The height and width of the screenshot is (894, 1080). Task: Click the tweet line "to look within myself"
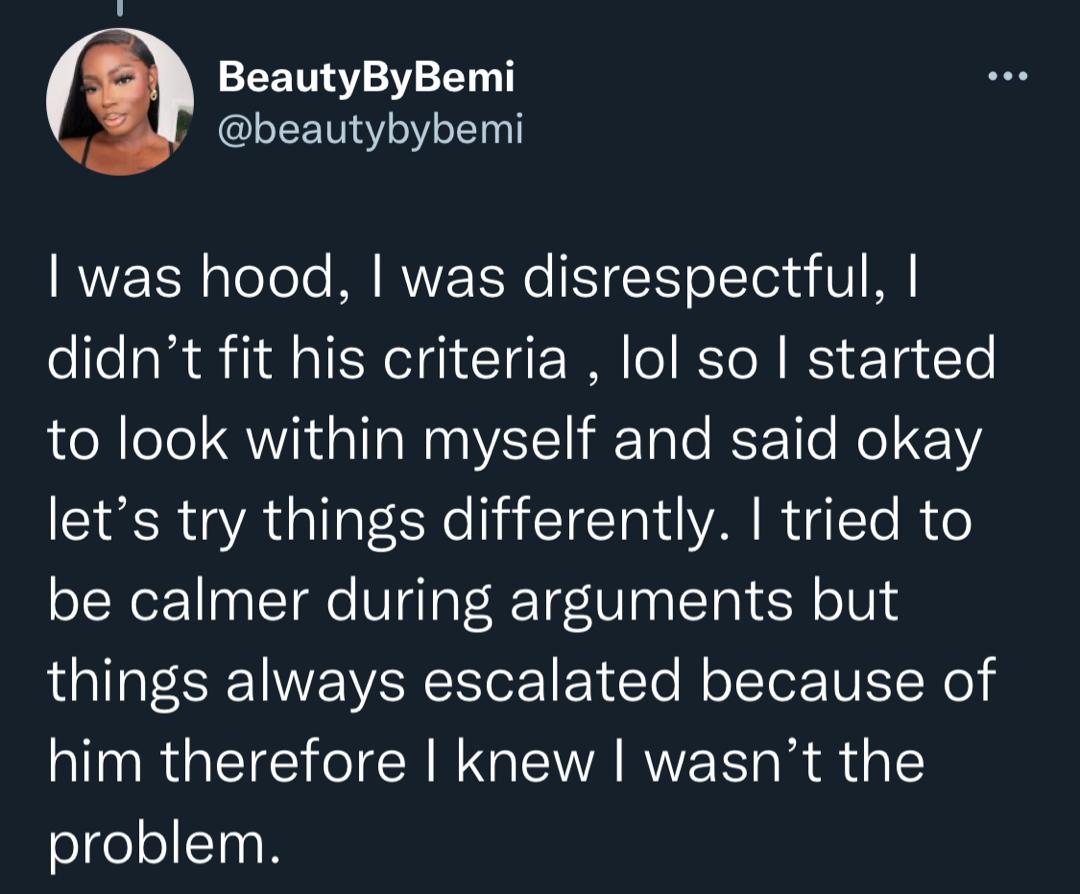pyautogui.click(x=320, y=440)
